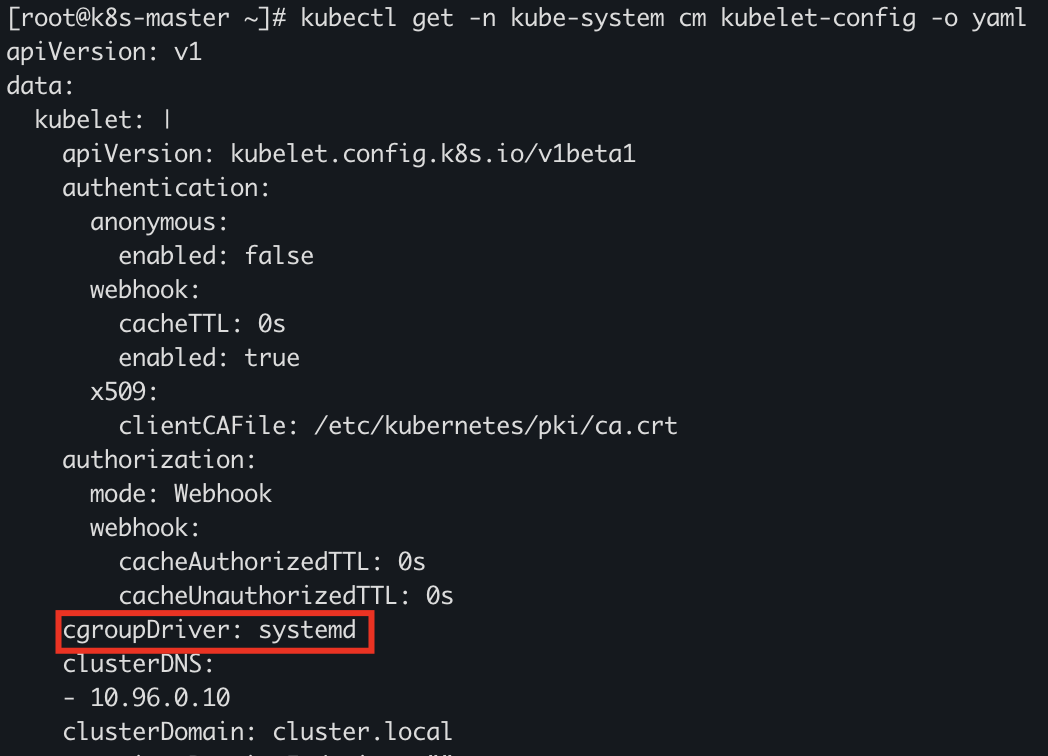The width and height of the screenshot is (1048, 756).
Task: Click the clusterDomain: cluster.local line
Action: pyautogui.click(x=258, y=732)
